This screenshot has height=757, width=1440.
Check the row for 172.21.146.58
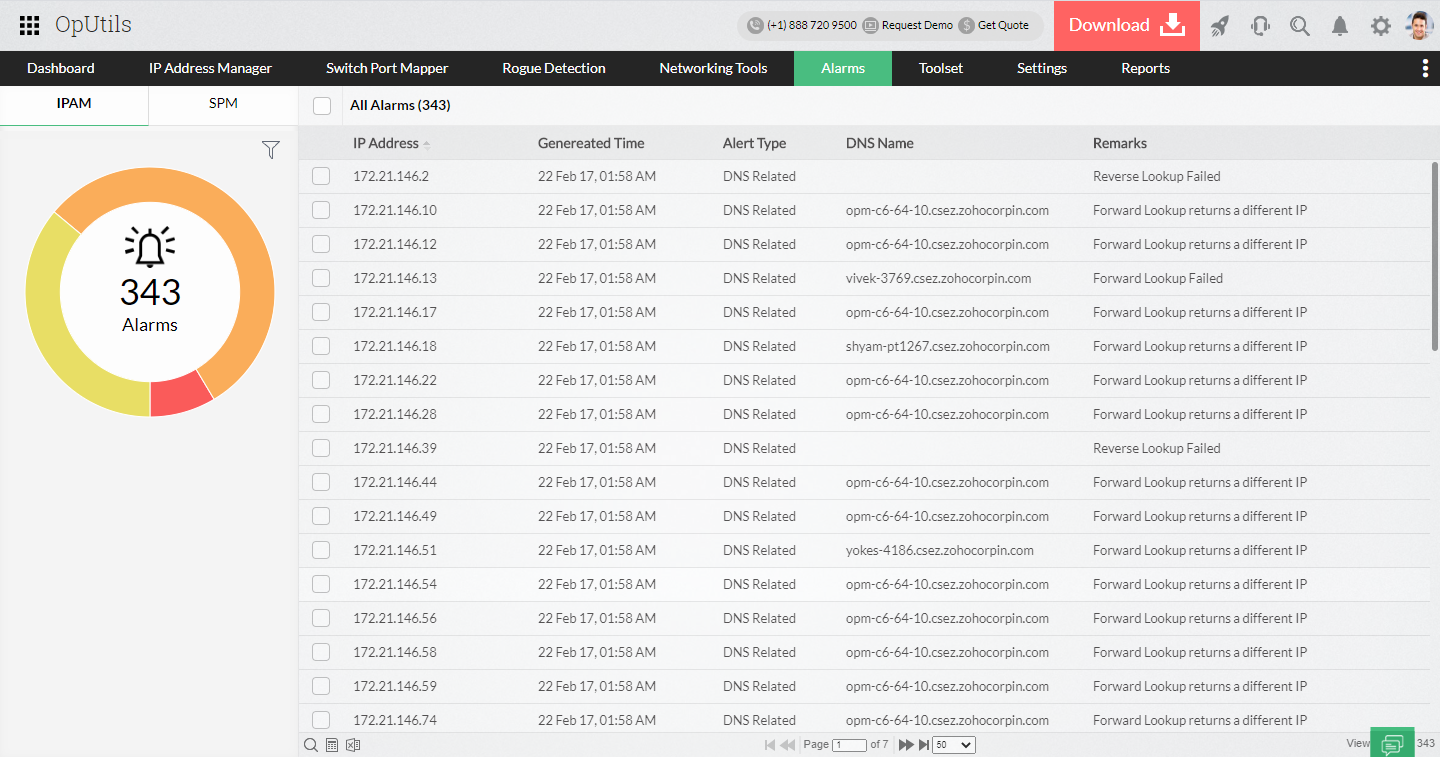[321, 652]
